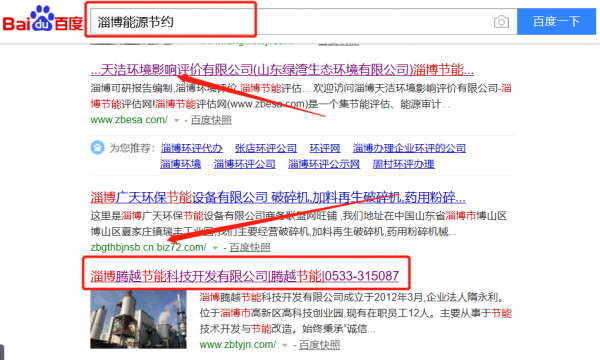The height and width of the screenshot is (360, 600).
Task: Open the 淄博广天环保节能设备有限公司 result title
Action: (278, 197)
